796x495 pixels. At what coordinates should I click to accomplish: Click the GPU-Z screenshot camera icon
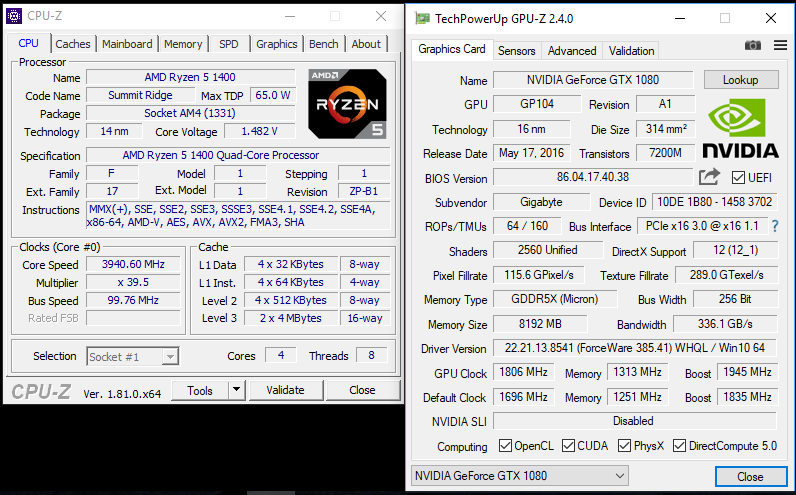pos(753,46)
